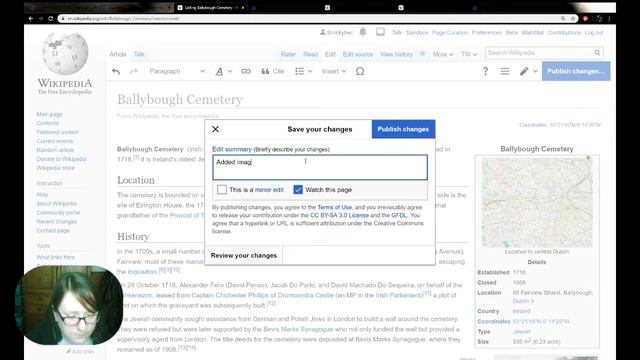Image resolution: width=640 pixels, height=360 pixels.
Task: Open the Paragraph format dropdown
Action: (x=177, y=71)
